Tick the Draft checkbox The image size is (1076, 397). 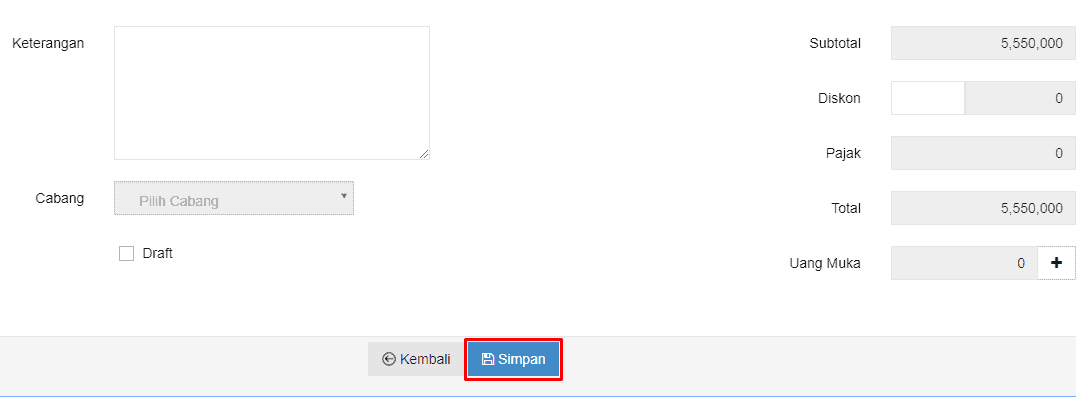tap(126, 254)
